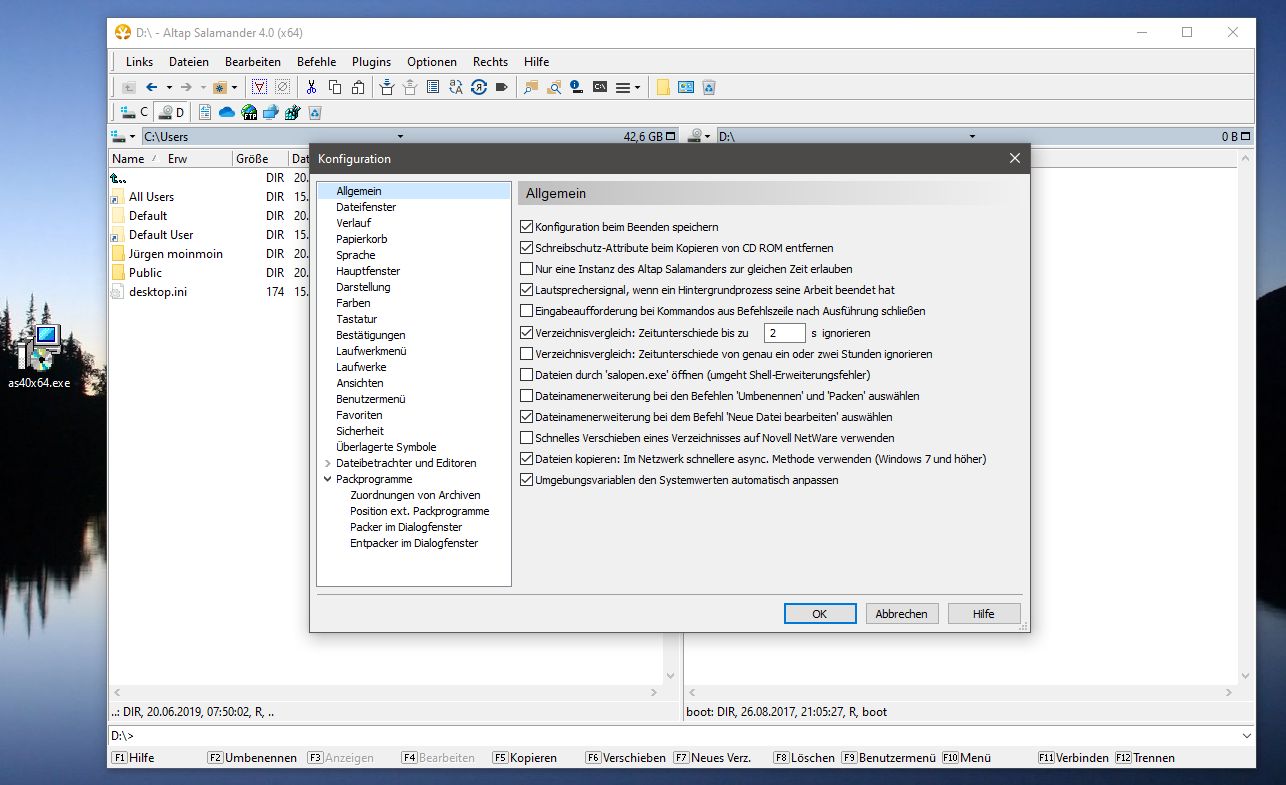Open the command line history dropdown
The image size is (1286, 785).
(x=1245, y=736)
